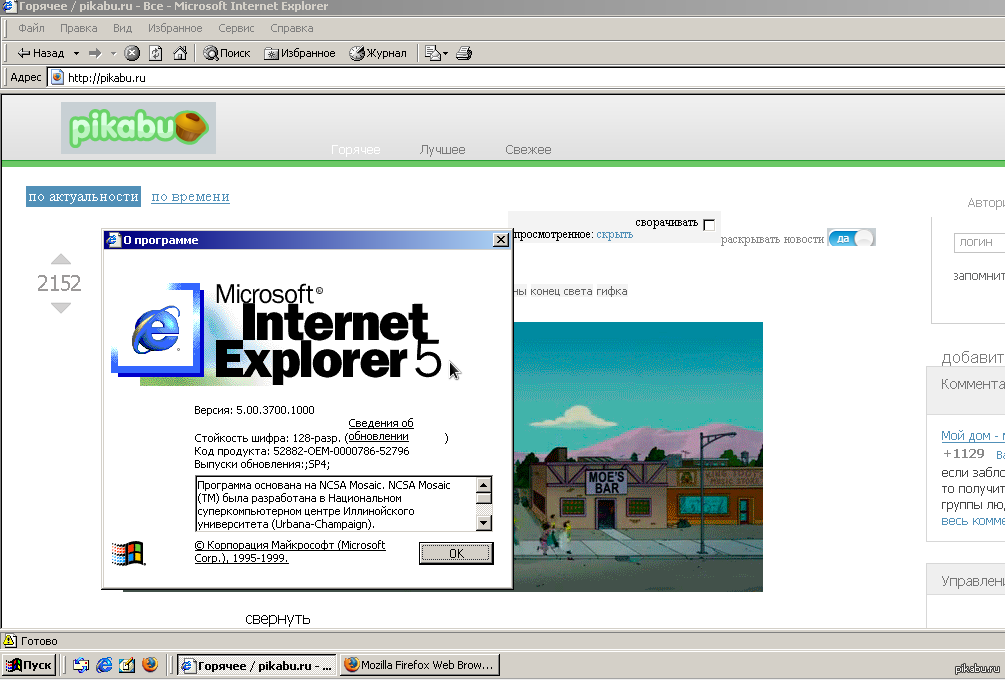Viewport: 1005px width, 680px height.
Task: Open the Избранное favorites toolbar button
Action: pyautogui.click(x=299, y=53)
